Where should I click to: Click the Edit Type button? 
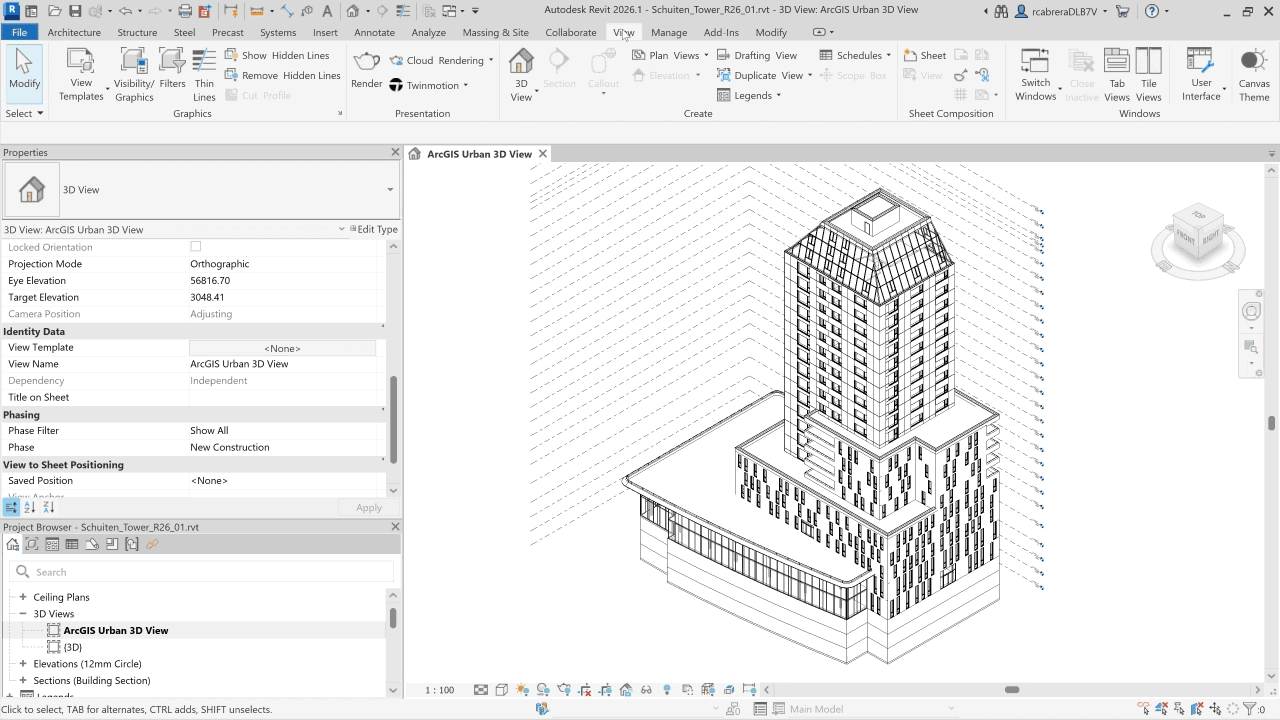pyautogui.click(x=374, y=230)
